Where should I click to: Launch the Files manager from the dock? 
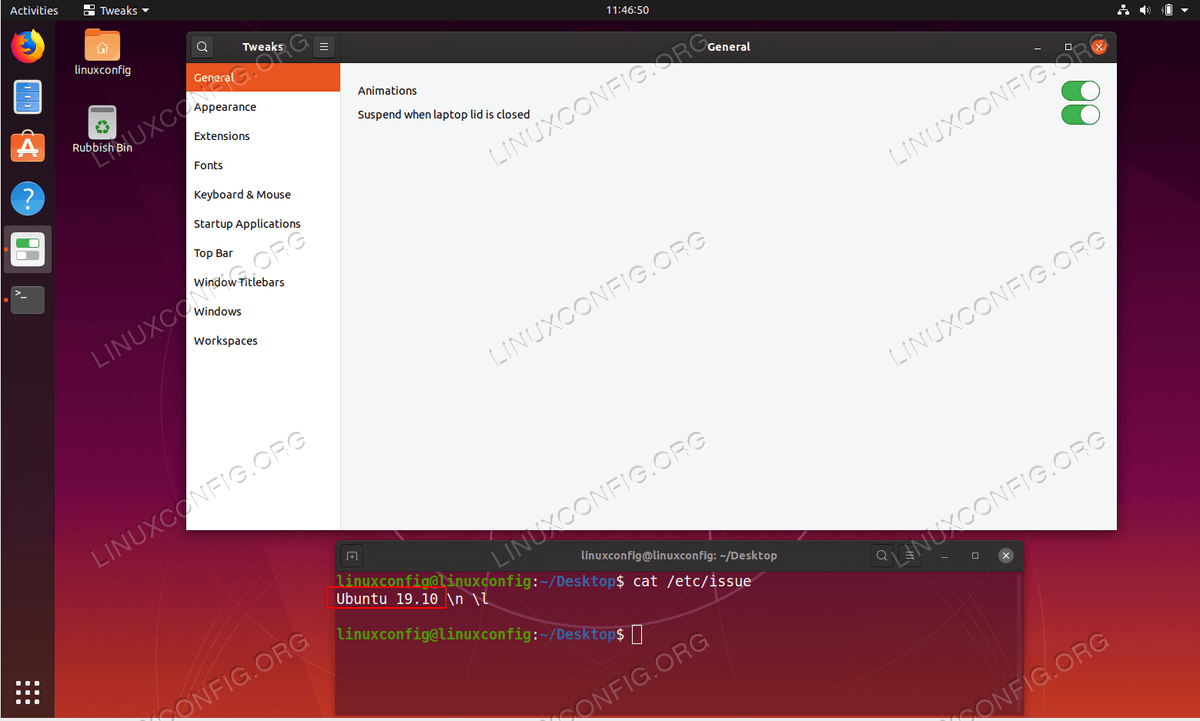click(x=28, y=97)
